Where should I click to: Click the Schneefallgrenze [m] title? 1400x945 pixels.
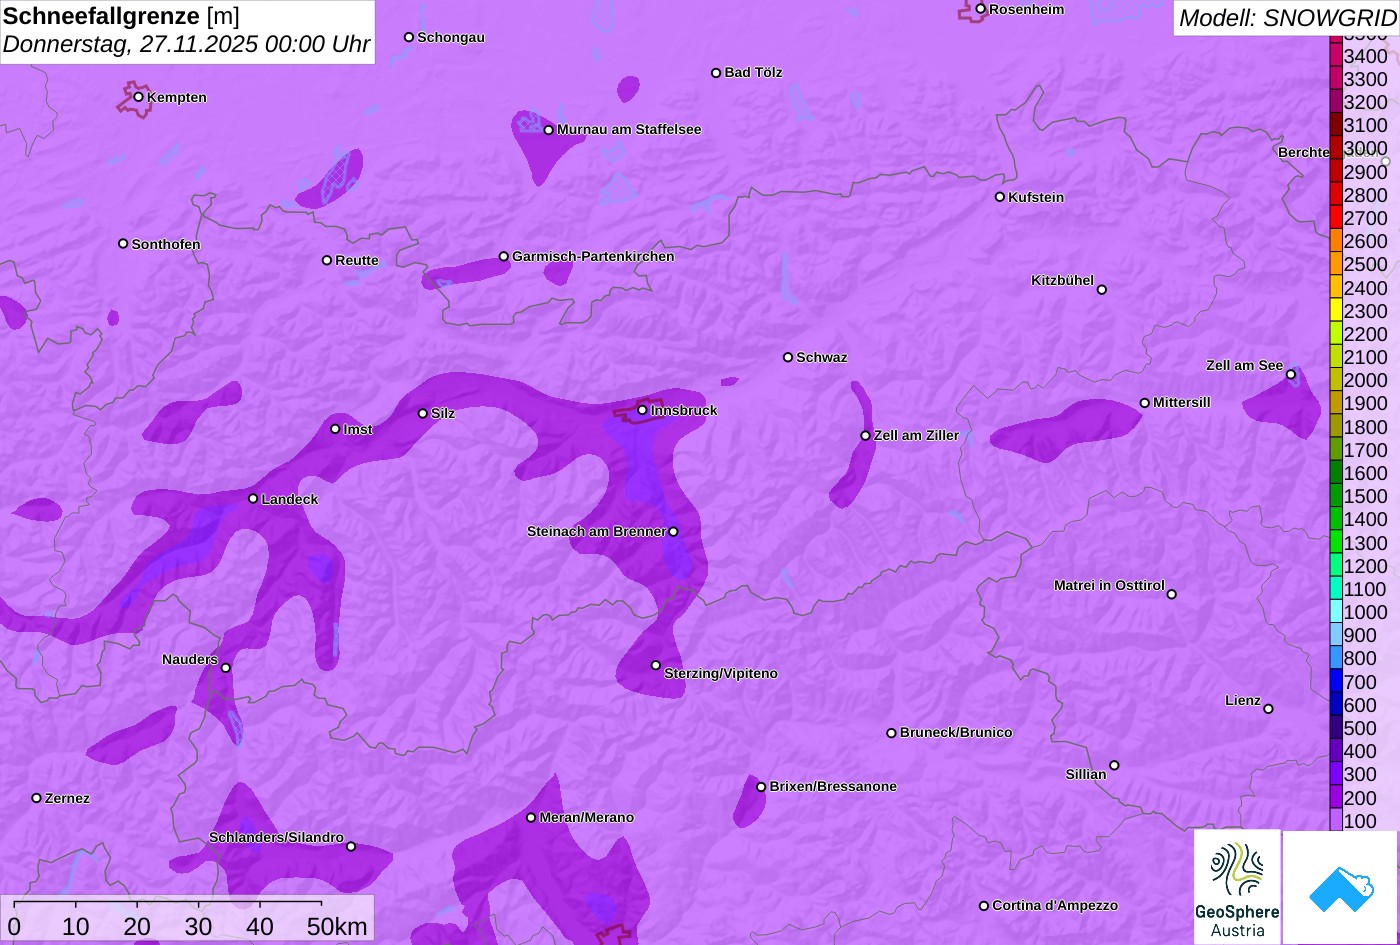point(121,16)
